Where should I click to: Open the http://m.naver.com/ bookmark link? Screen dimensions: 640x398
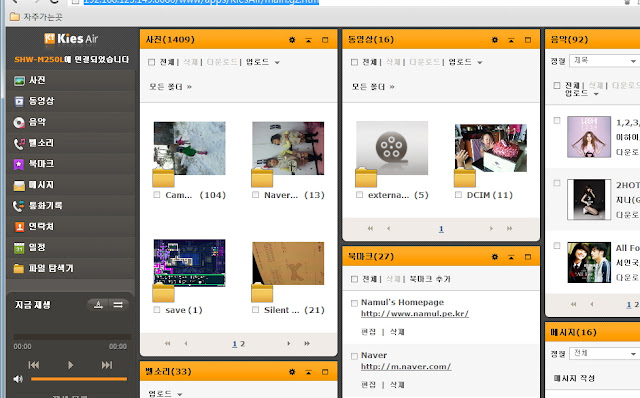tap(406, 367)
